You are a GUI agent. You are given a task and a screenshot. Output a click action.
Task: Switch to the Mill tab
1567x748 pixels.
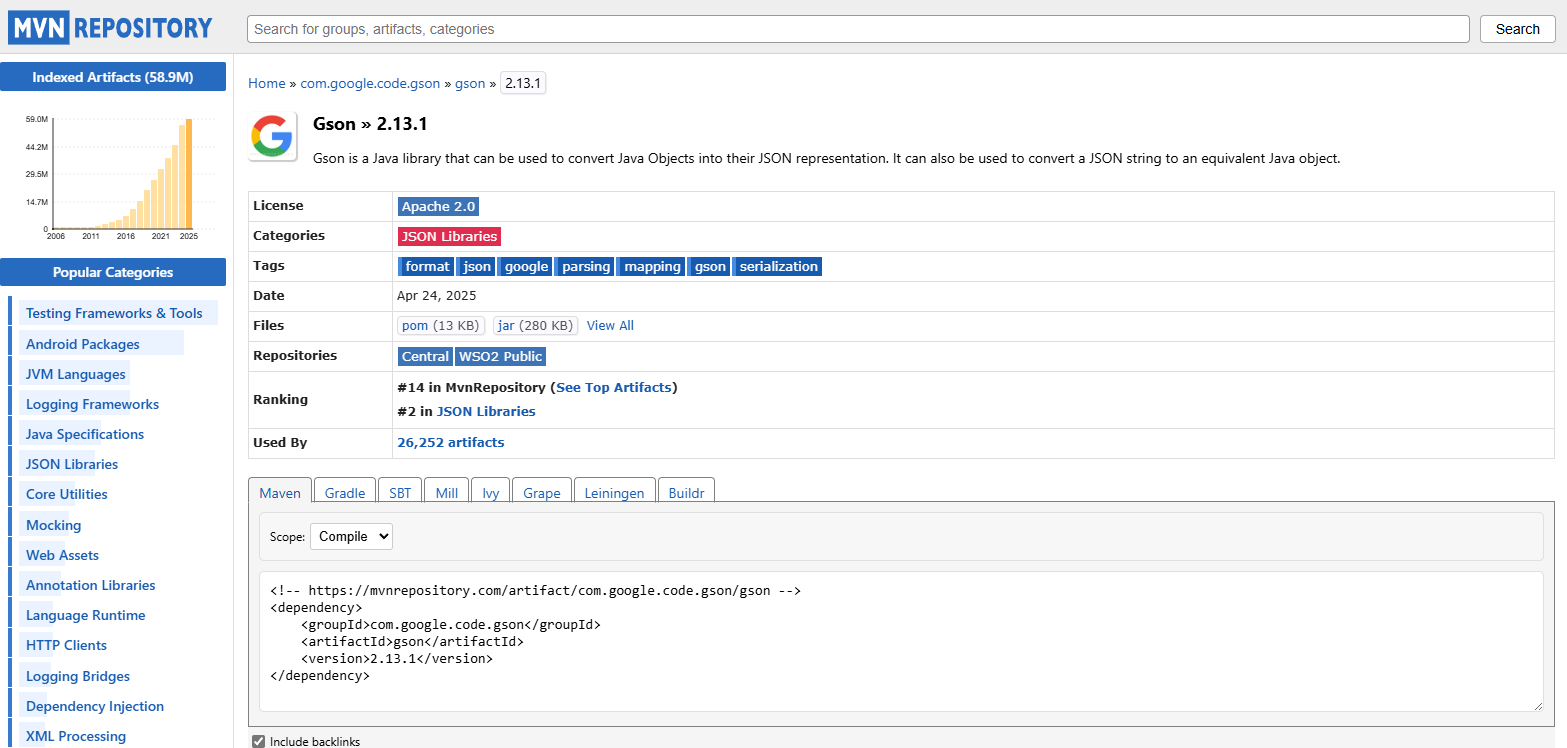click(x=447, y=493)
